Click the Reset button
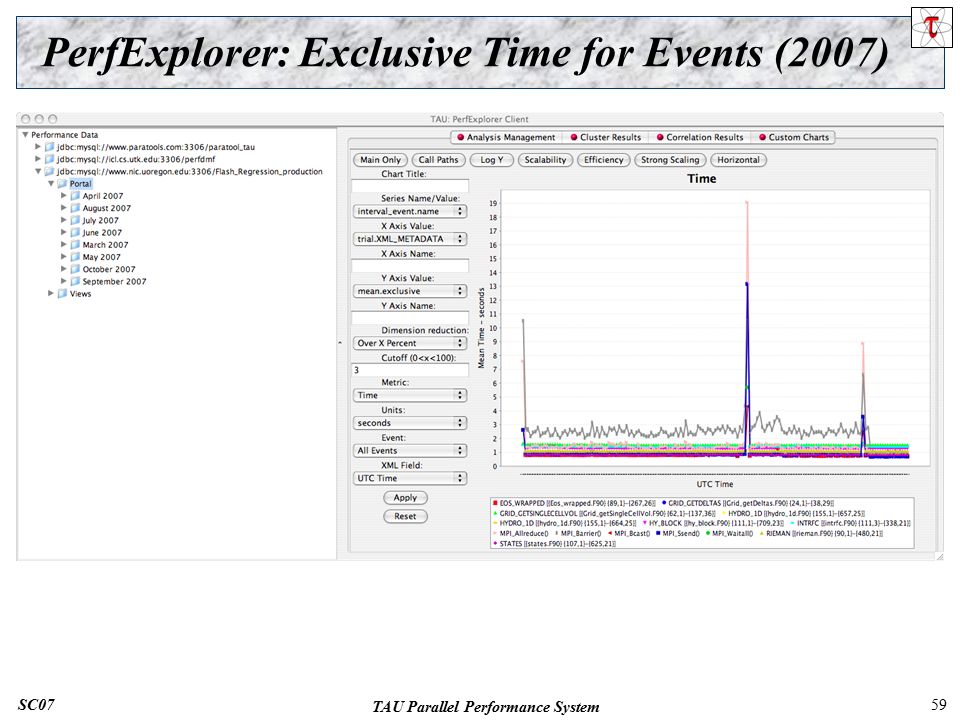This screenshot has width=960, height=720. pos(405,516)
